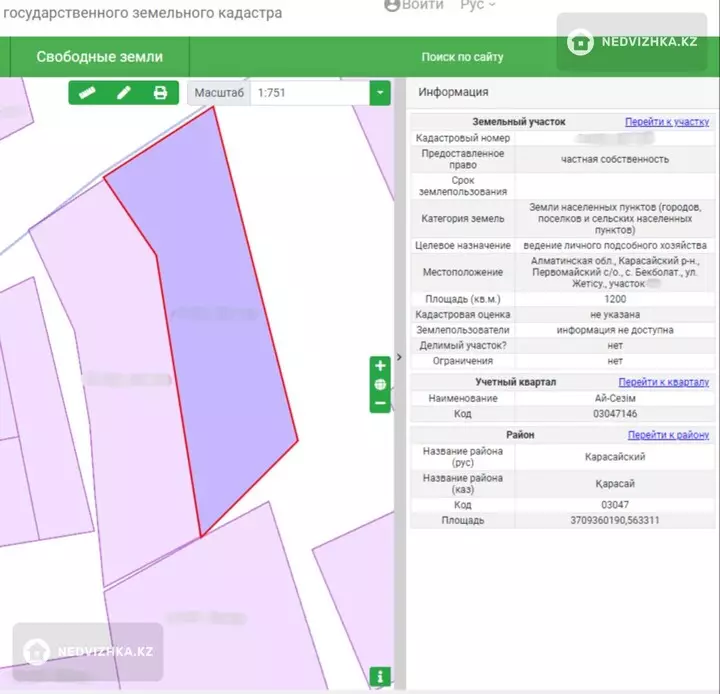This screenshot has width=720, height=694.
Task: Open the scale dropdown arrow
Action: [x=380, y=93]
